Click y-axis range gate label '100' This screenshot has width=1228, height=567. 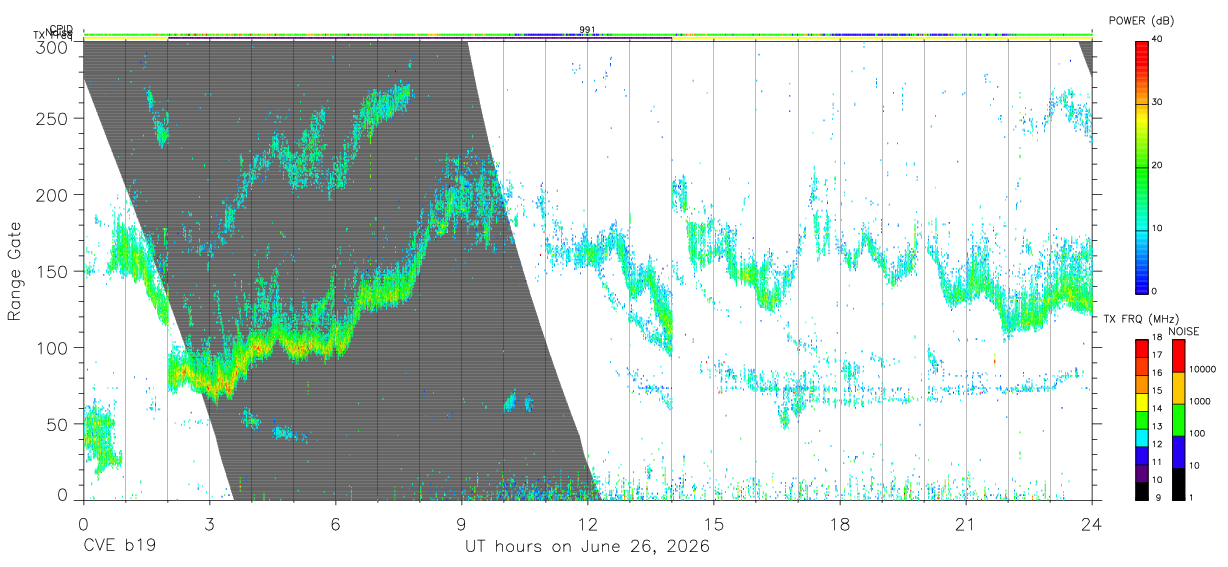(54, 347)
